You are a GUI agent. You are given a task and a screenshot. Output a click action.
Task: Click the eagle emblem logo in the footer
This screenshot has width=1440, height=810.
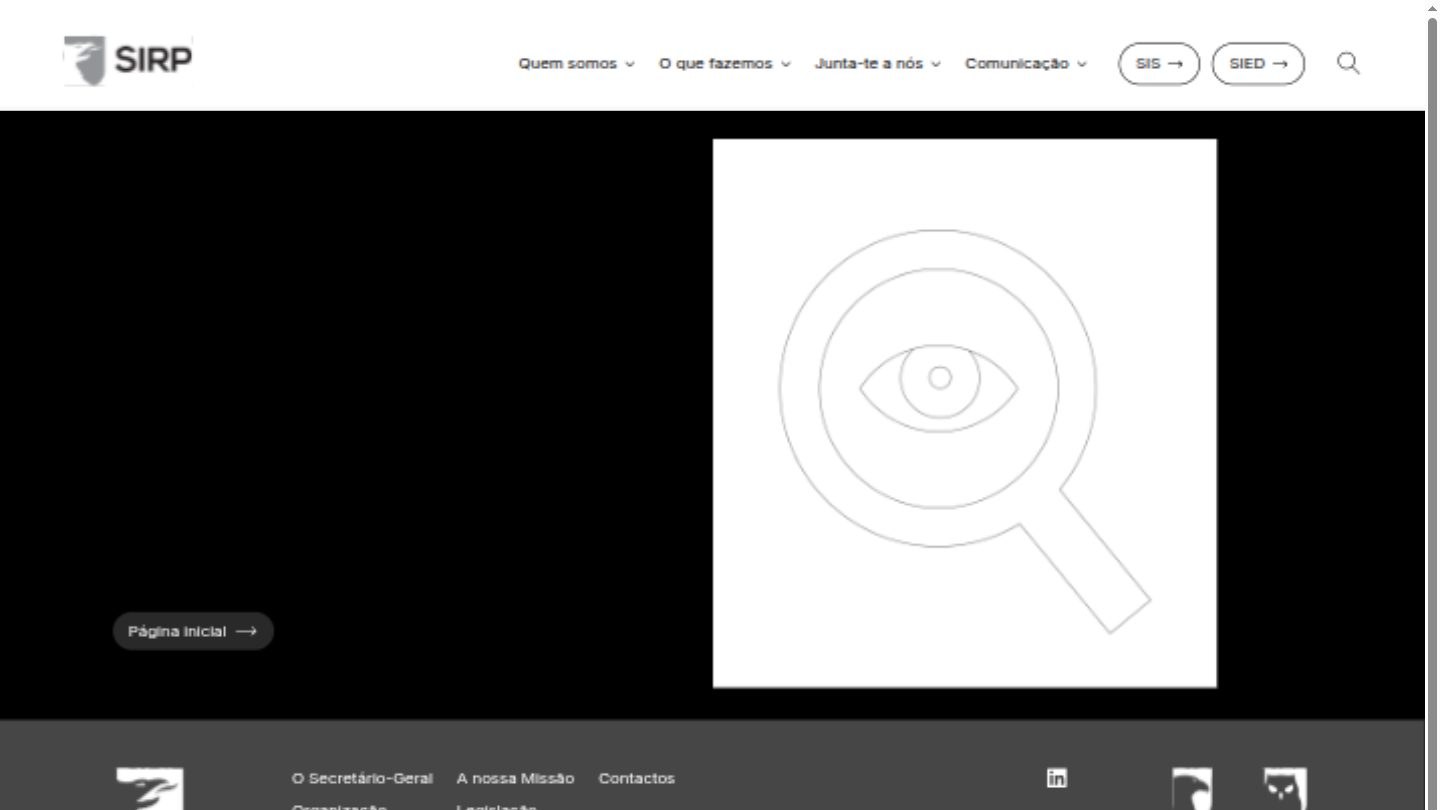coord(1192,789)
